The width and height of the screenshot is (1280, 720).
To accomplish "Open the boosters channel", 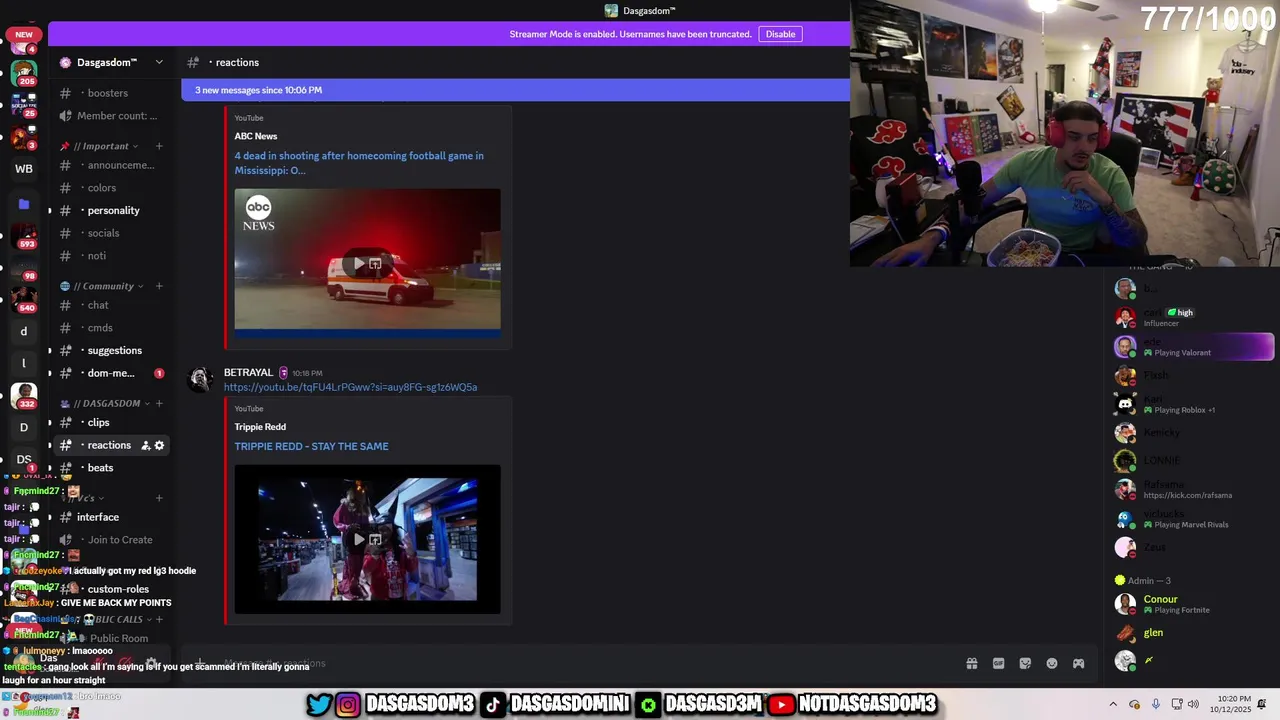I will click(x=111, y=93).
